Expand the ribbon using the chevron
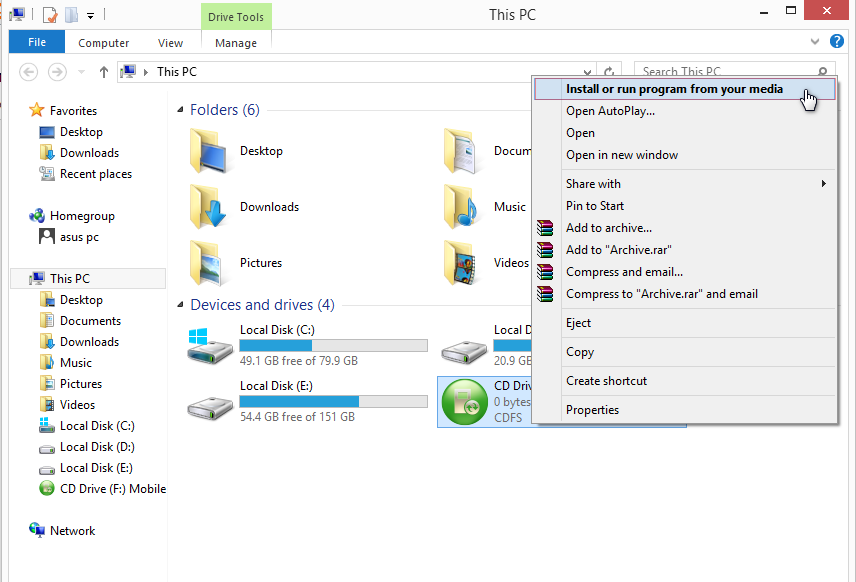 tap(815, 41)
